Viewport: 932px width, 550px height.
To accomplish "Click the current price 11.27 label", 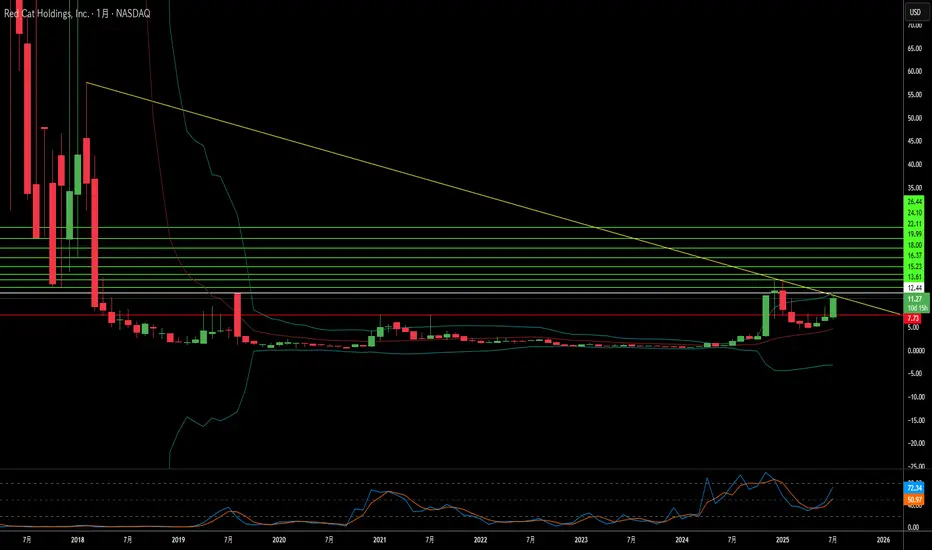I will click(x=916, y=299).
